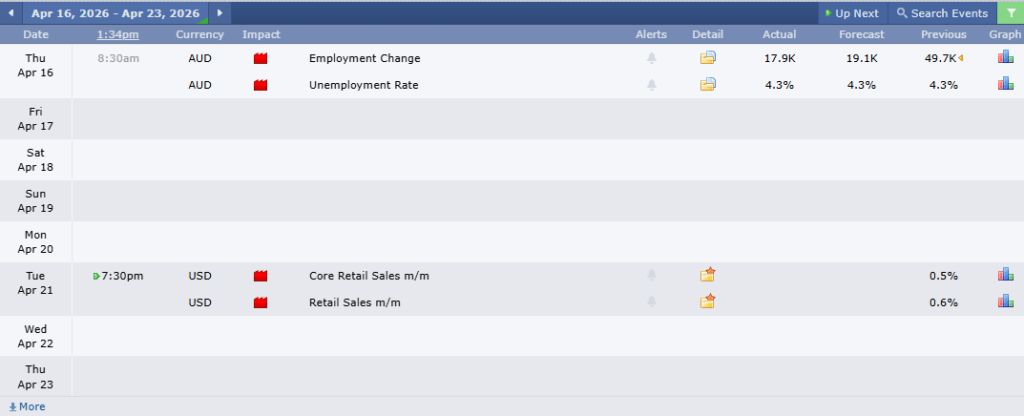Go to the previous week arrow
Screen dimensions: 1024x416
pos(11,13)
